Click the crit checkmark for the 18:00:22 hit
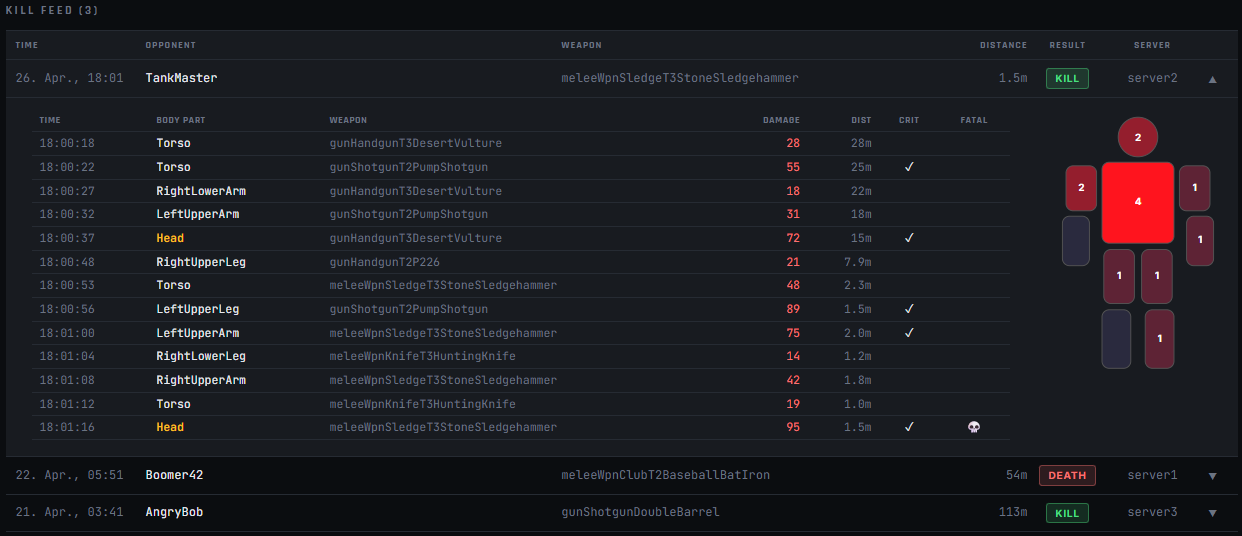Screen dimensions: 1242x536 (909, 167)
